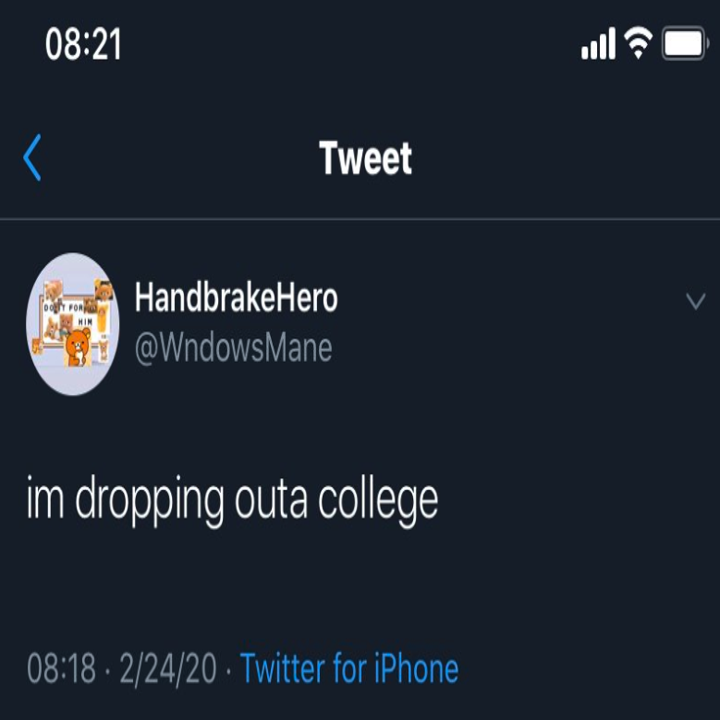
Task: Click the word "college" in the tweet
Action: point(378,501)
